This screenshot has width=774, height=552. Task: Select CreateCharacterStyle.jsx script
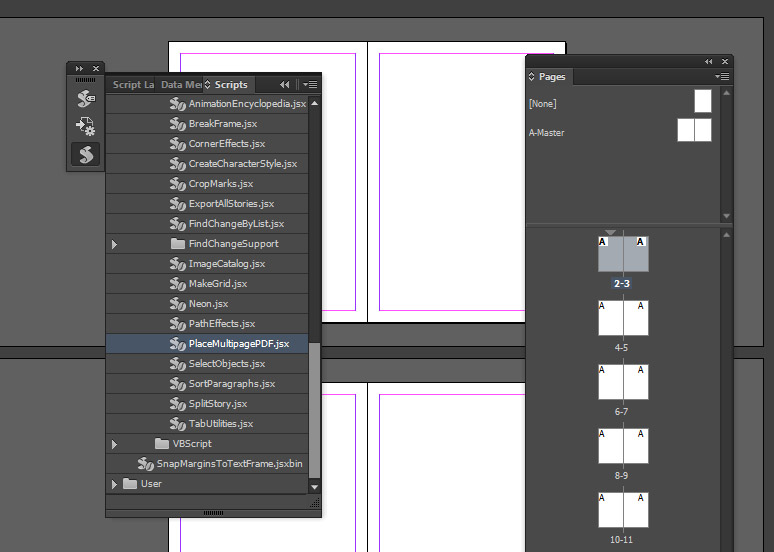[207, 164]
